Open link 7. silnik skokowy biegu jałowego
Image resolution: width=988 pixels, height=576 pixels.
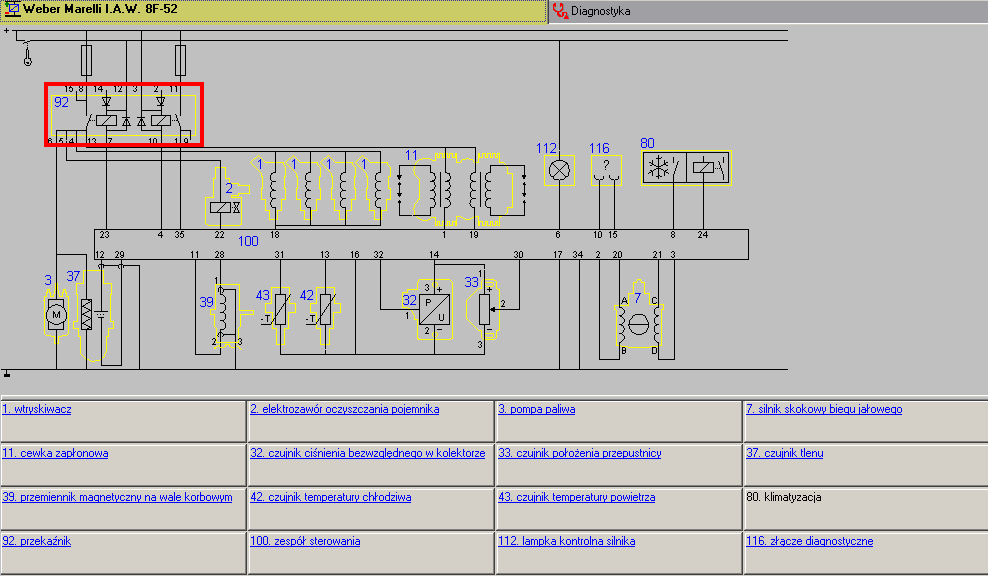tap(824, 409)
